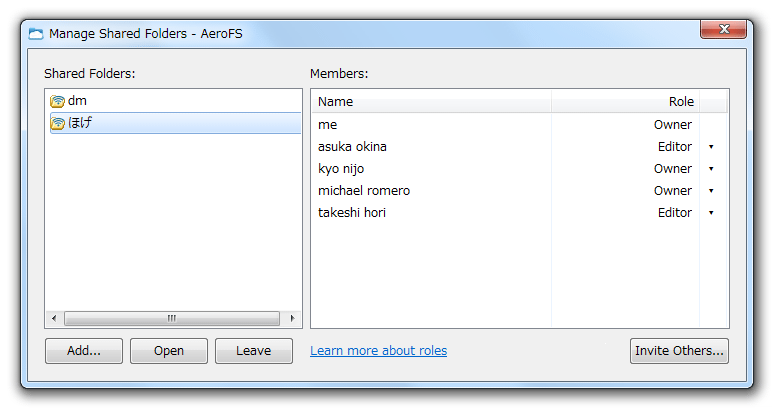Open Learn more about roles link

(379, 351)
